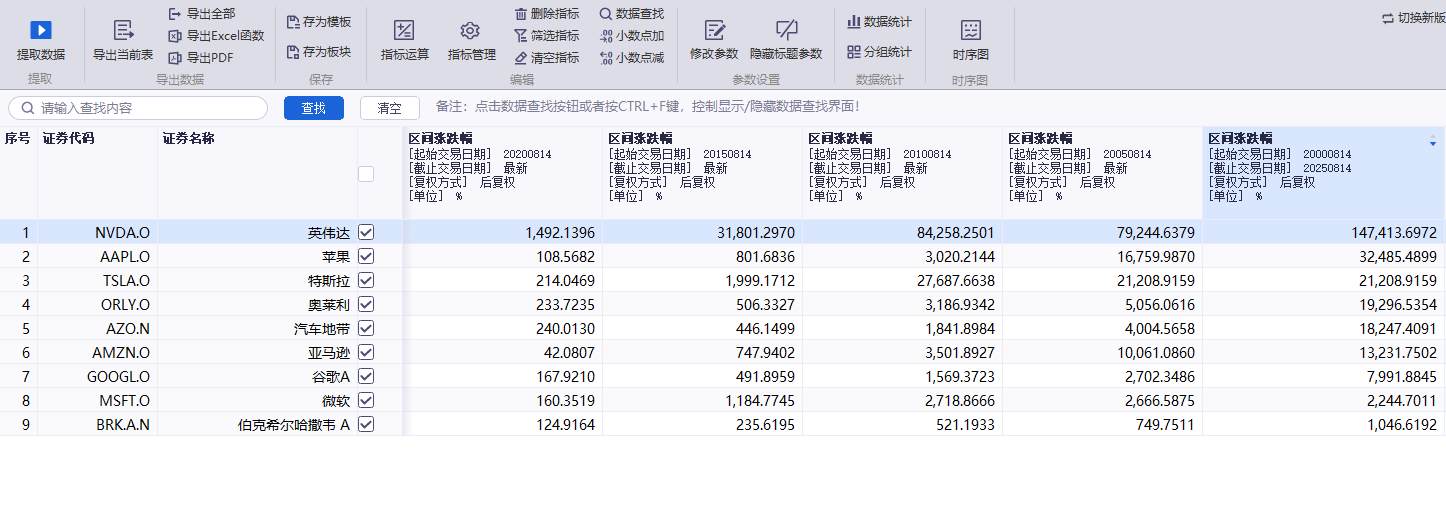
Task: Open 分组统计 grid icon
Action: pos(854,52)
